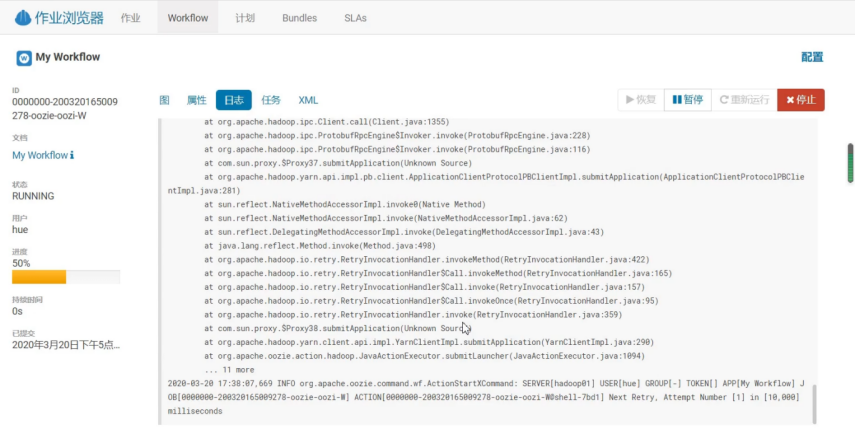Click the 恢复 resume button
This screenshot has height=444, width=856.
tap(641, 100)
